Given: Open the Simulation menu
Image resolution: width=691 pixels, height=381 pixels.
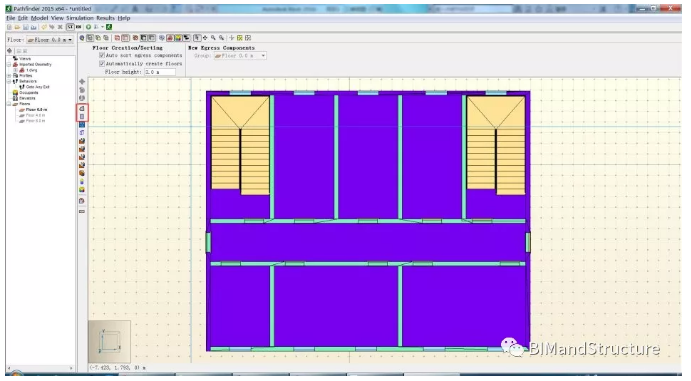Looking at the screenshot, I should tap(80, 18).
